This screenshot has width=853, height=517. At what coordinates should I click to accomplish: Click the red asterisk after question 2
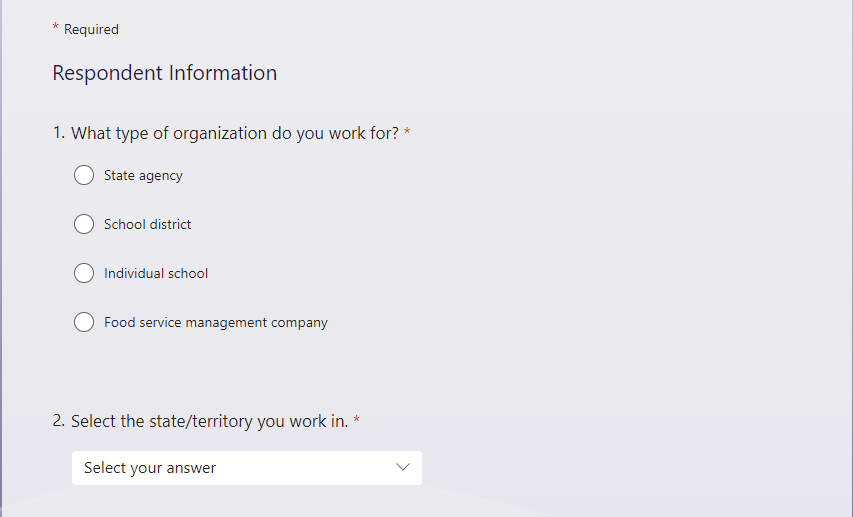point(356,421)
